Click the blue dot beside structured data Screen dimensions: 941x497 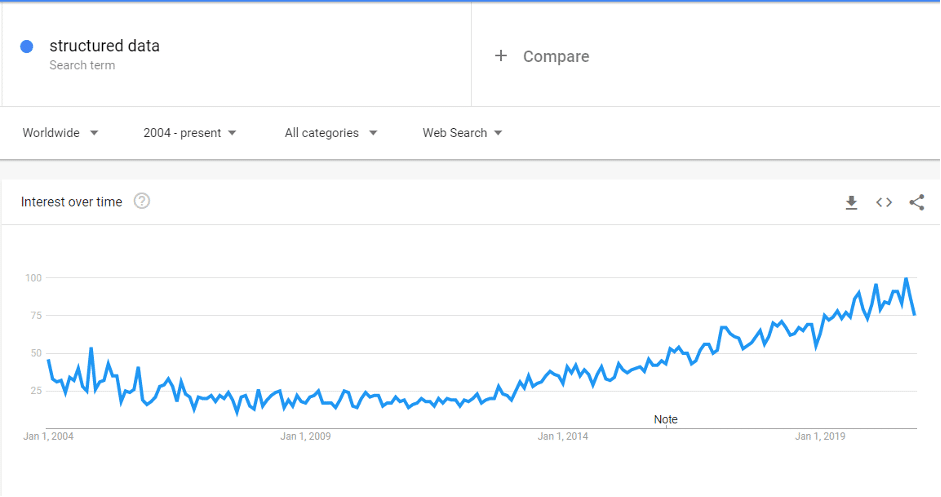pos(27,46)
